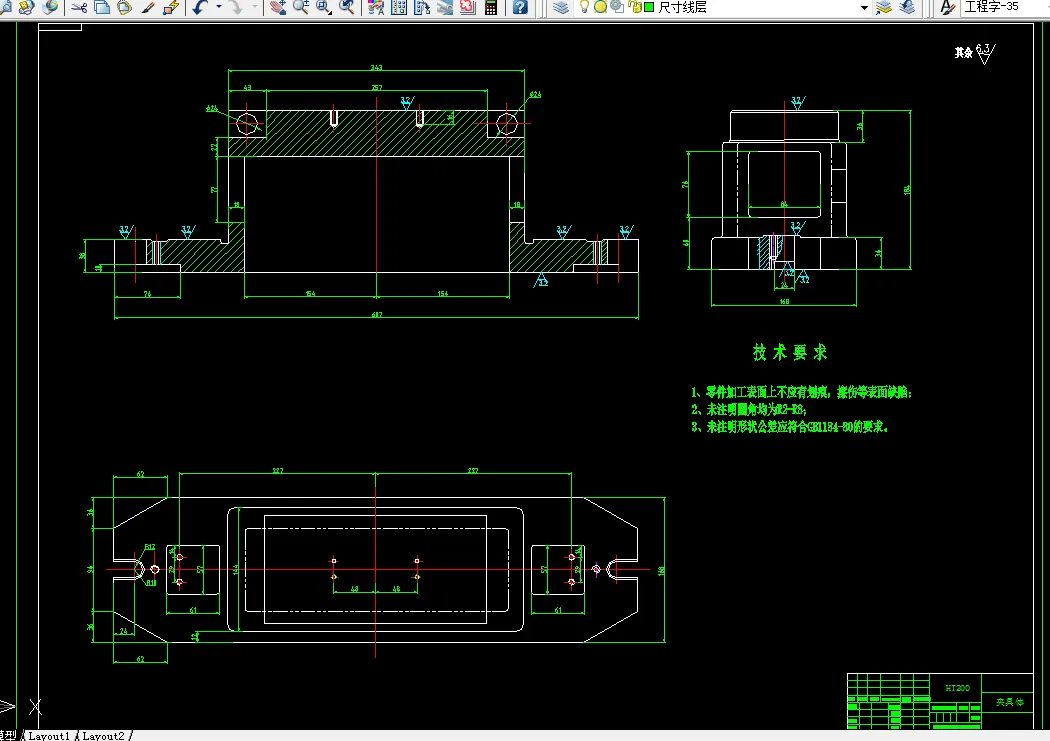Open the Sheet Set Manager icon

445,7
